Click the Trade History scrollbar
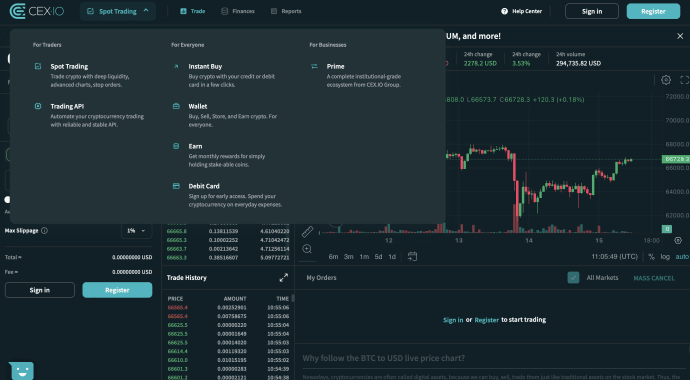The width and height of the screenshot is (690, 380). coord(293,299)
